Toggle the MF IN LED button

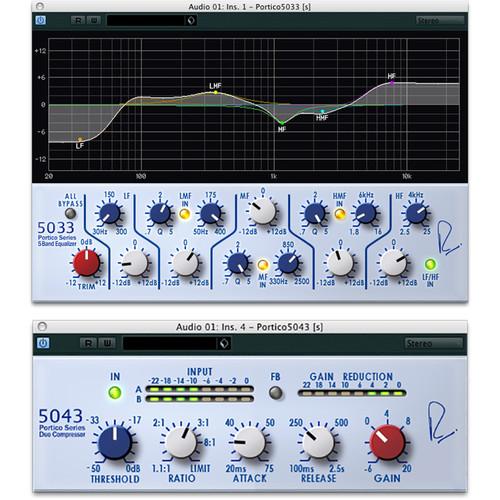(x=263, y=265)
